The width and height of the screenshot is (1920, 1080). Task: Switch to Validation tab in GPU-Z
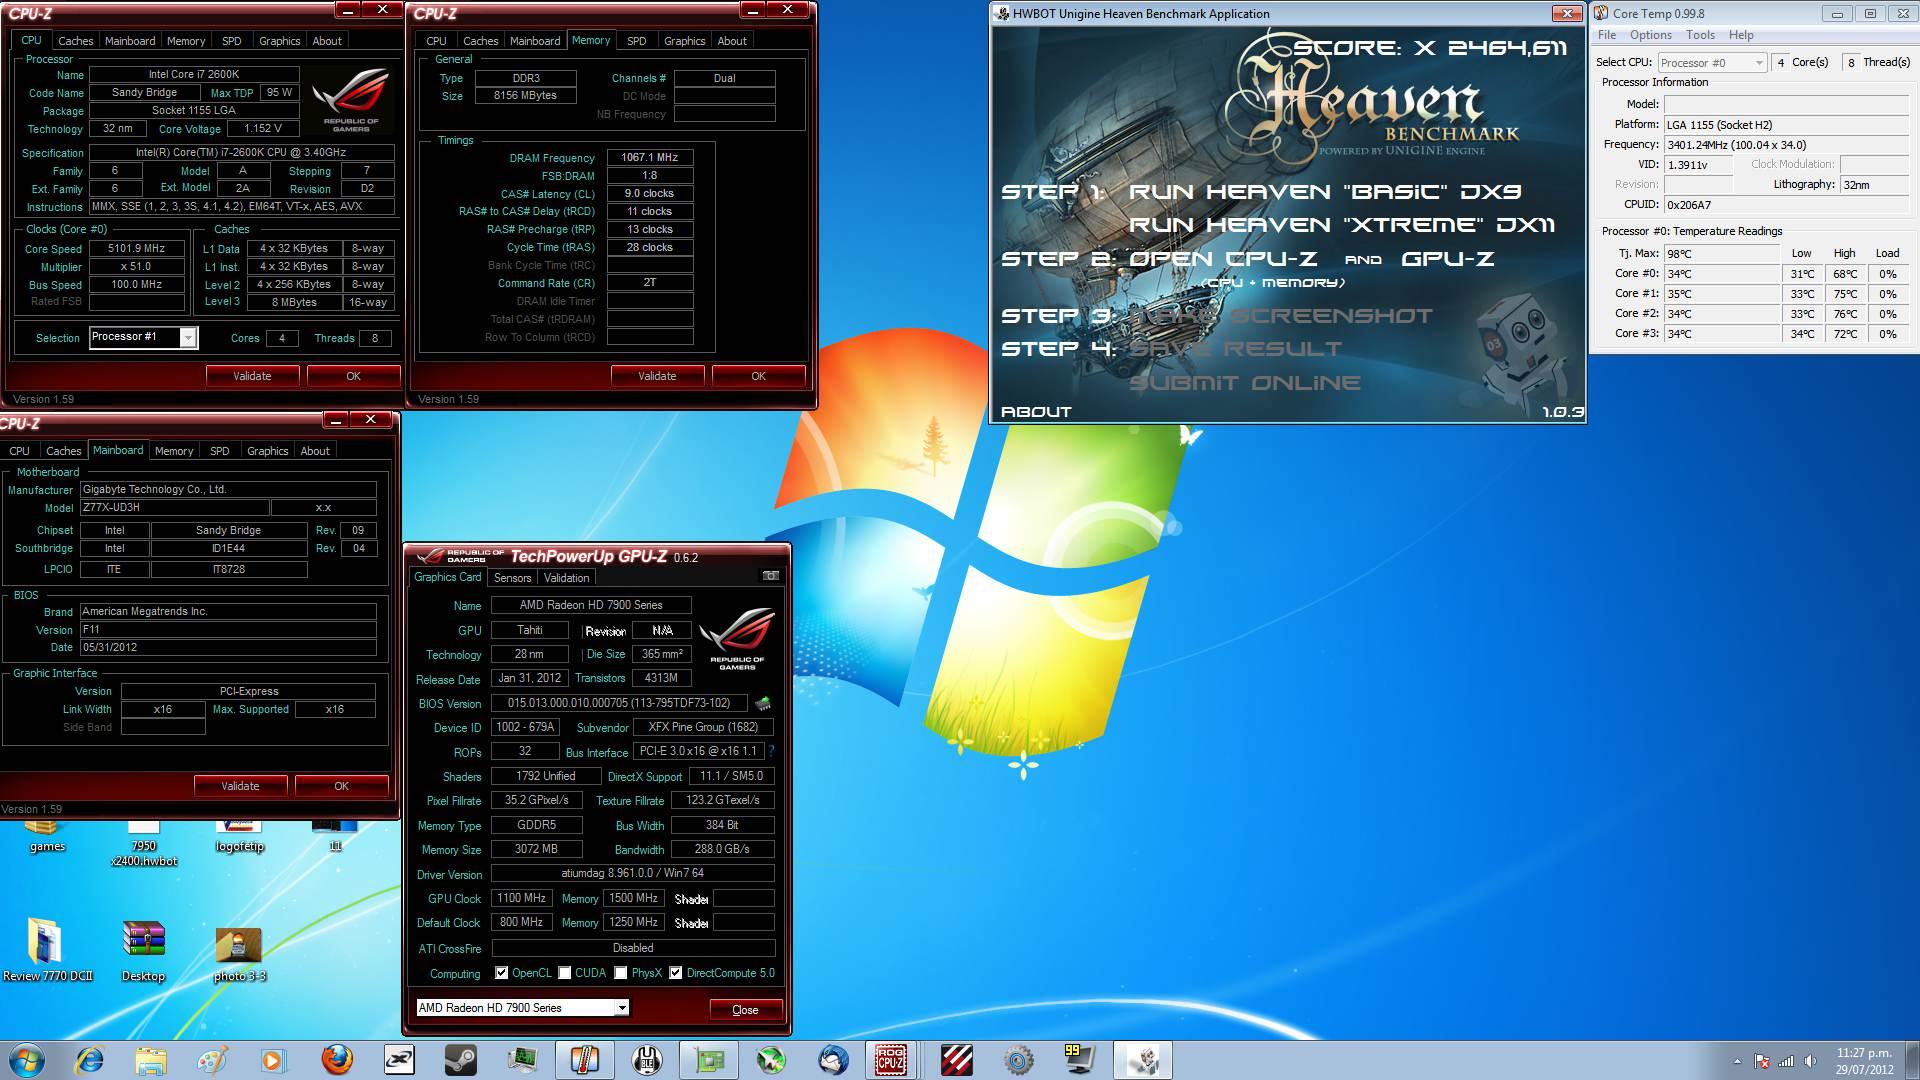pos(566,578)
